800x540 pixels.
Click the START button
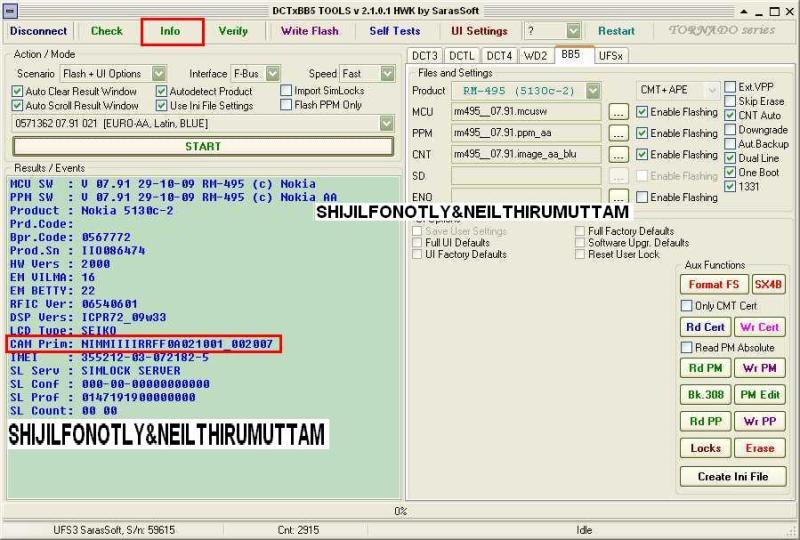203,146
